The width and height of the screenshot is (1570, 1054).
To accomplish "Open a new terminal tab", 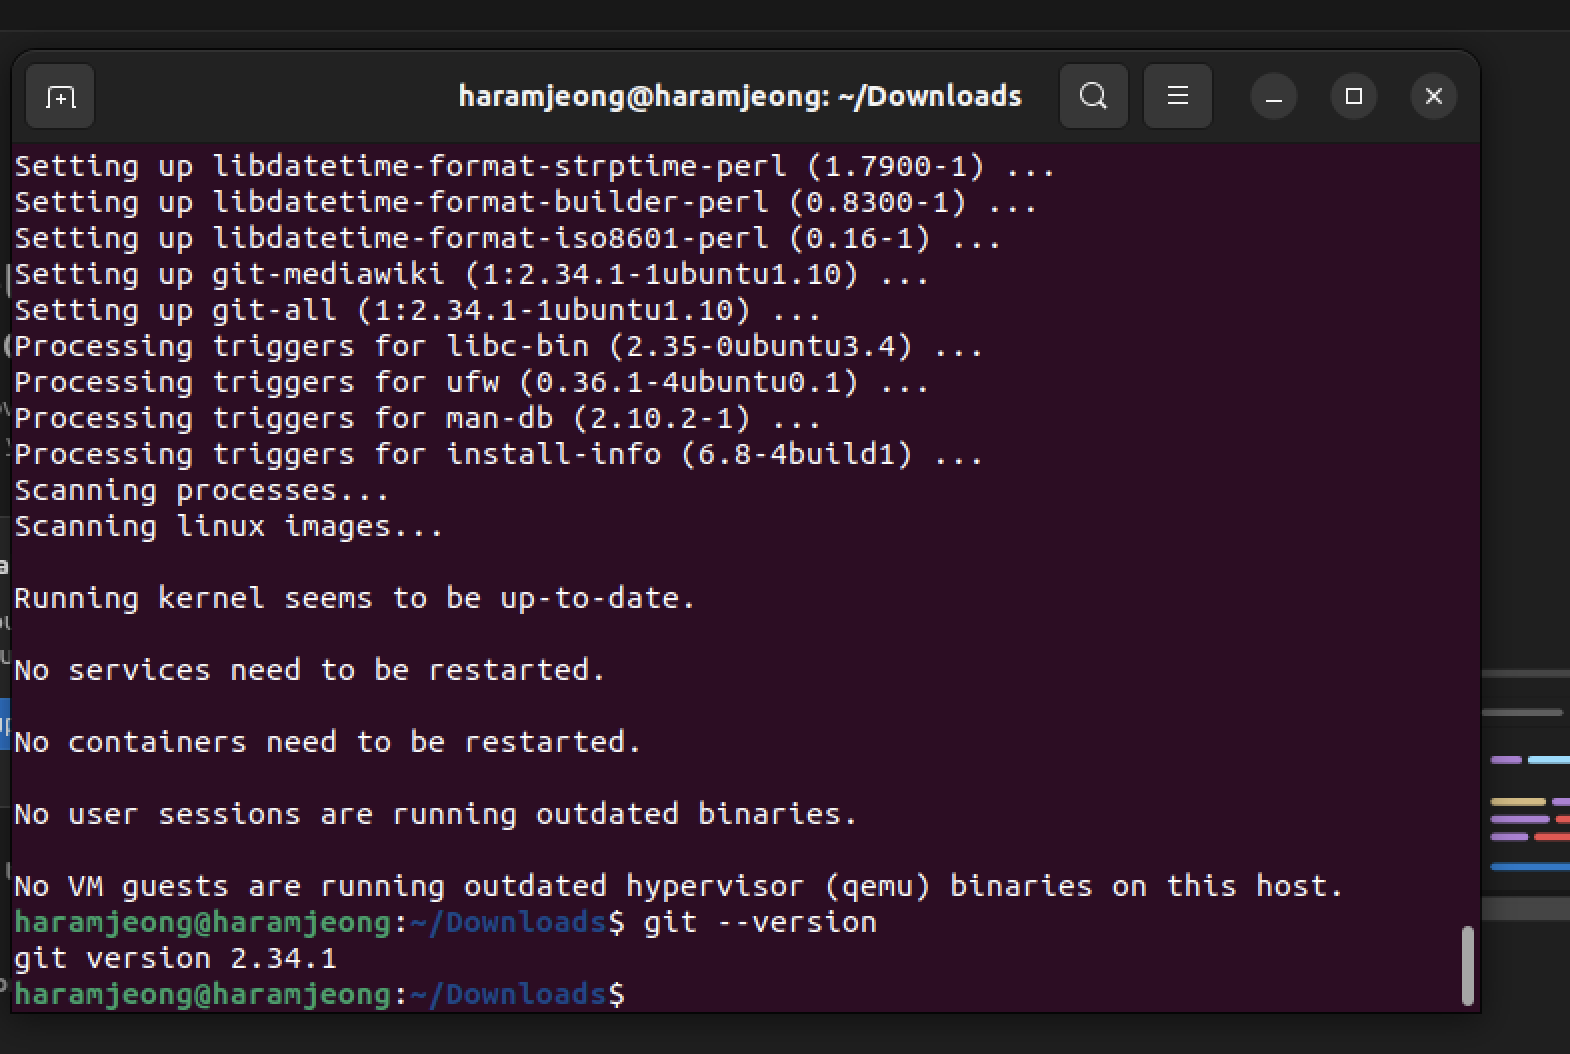I will (60, 97).
